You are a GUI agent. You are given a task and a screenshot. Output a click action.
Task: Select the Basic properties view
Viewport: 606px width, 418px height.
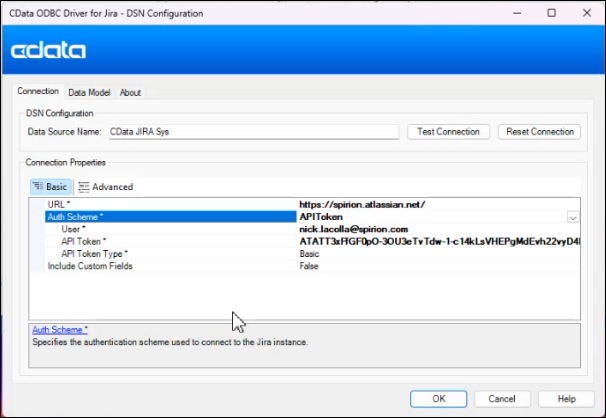[51, 187]
